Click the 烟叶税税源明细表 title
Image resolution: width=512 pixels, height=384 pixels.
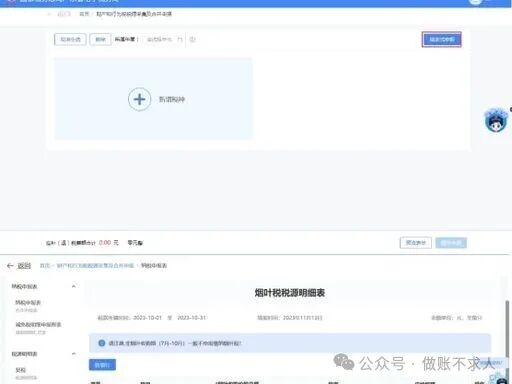pos(290,293)
